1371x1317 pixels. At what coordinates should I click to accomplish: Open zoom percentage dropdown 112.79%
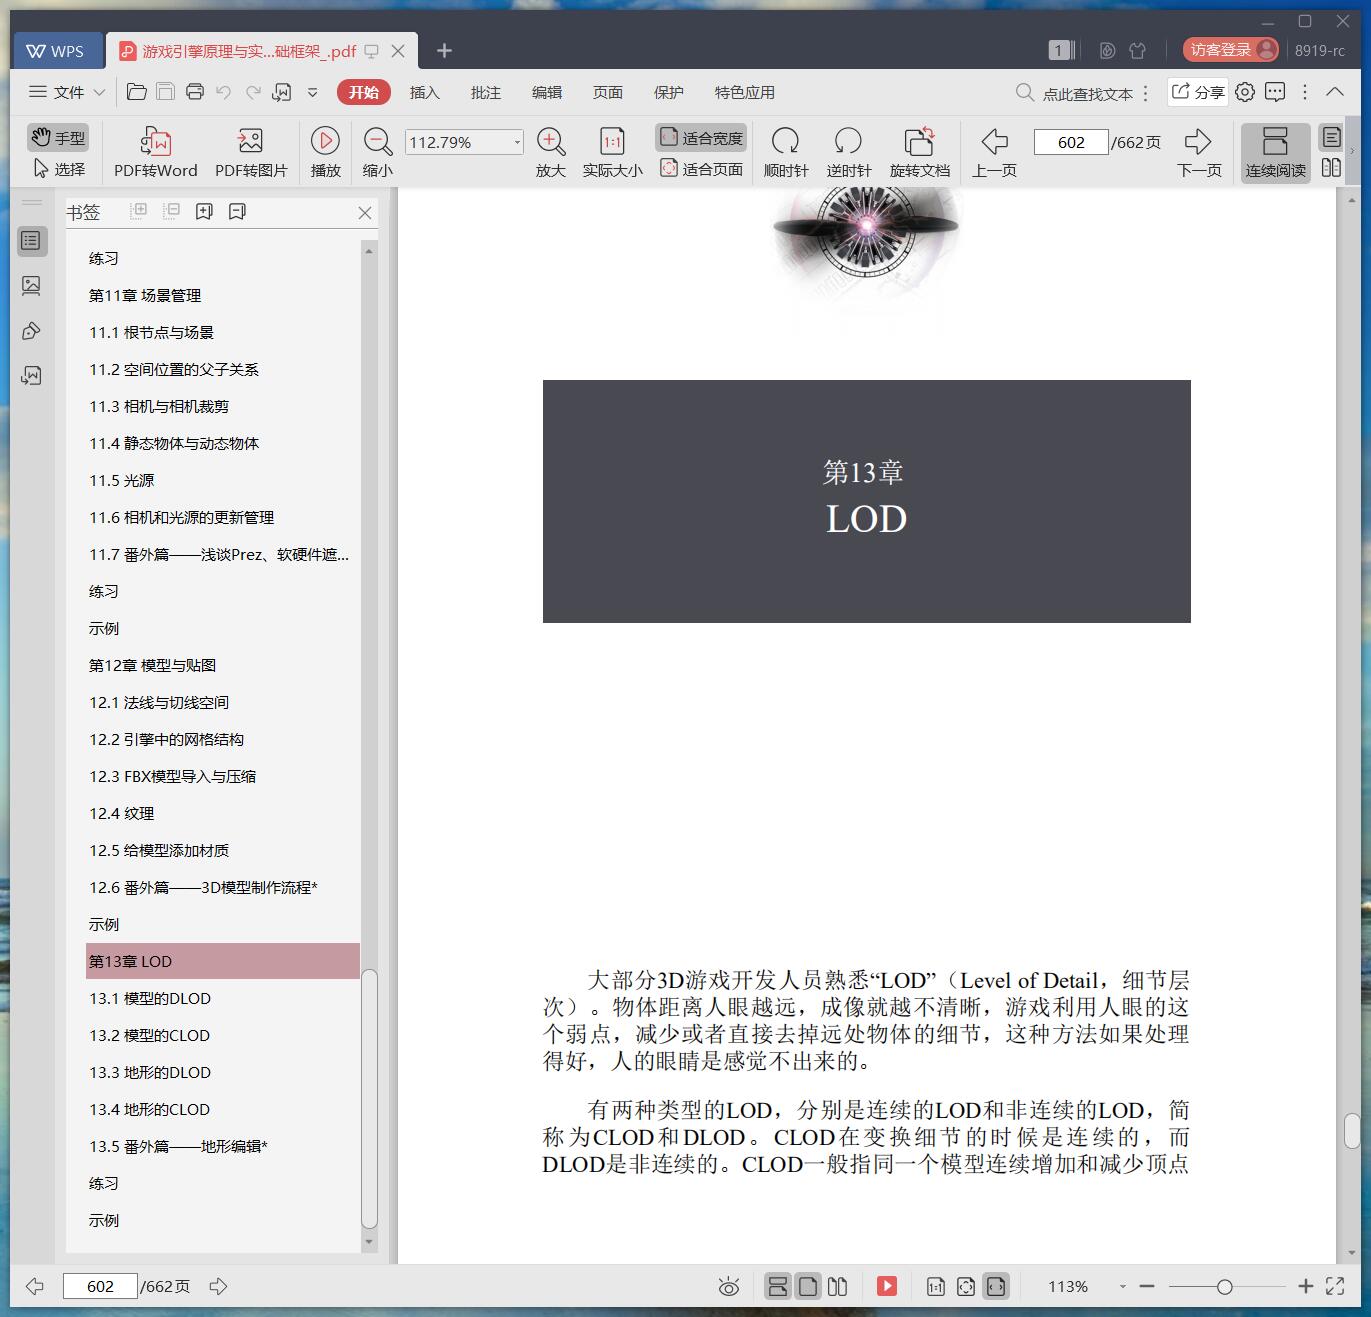click(517, 142)
